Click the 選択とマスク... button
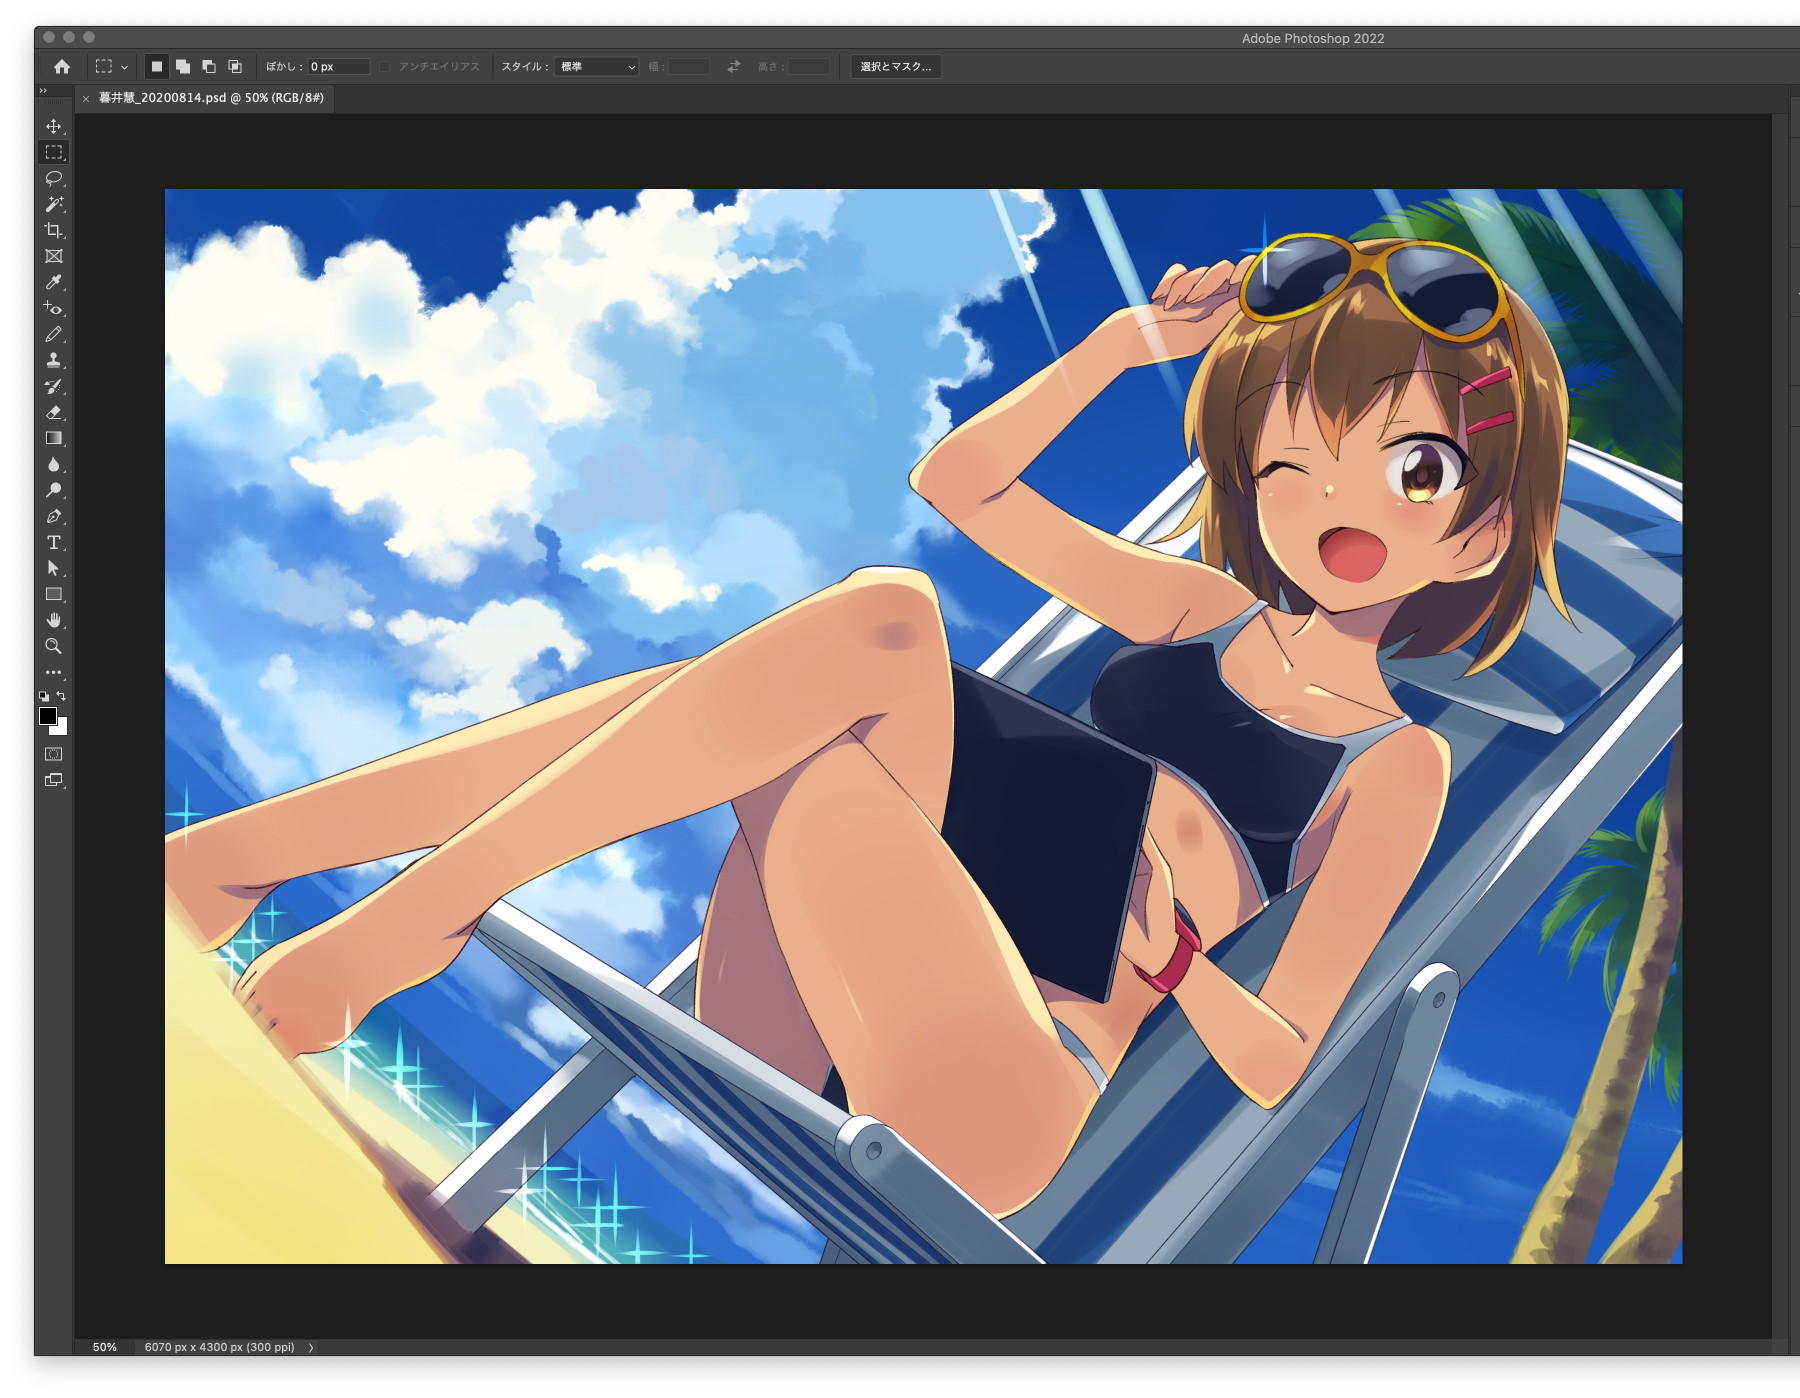The height and width of the screenshot is (1398, 1800). [x=895, y=67]
